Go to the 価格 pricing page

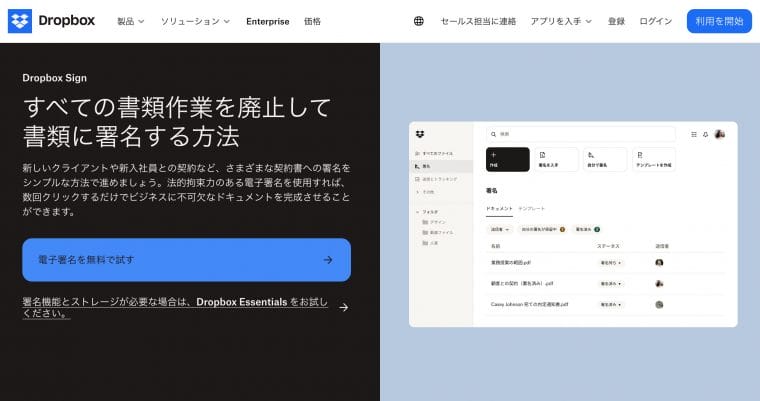point(313,21)
